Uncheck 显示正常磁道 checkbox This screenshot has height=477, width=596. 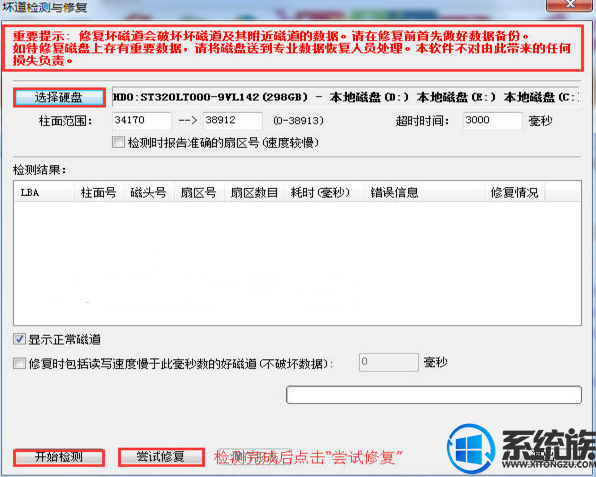(x=19, y=339)
